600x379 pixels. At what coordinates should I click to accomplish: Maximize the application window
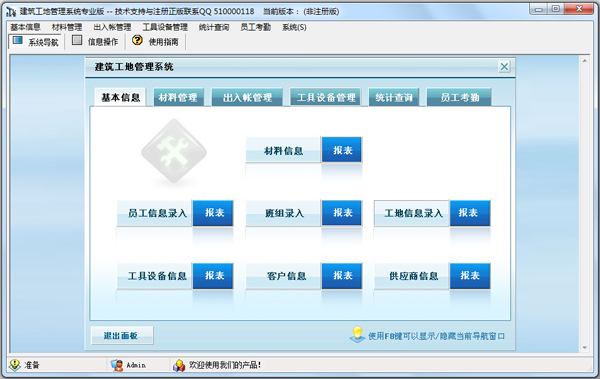556,9
